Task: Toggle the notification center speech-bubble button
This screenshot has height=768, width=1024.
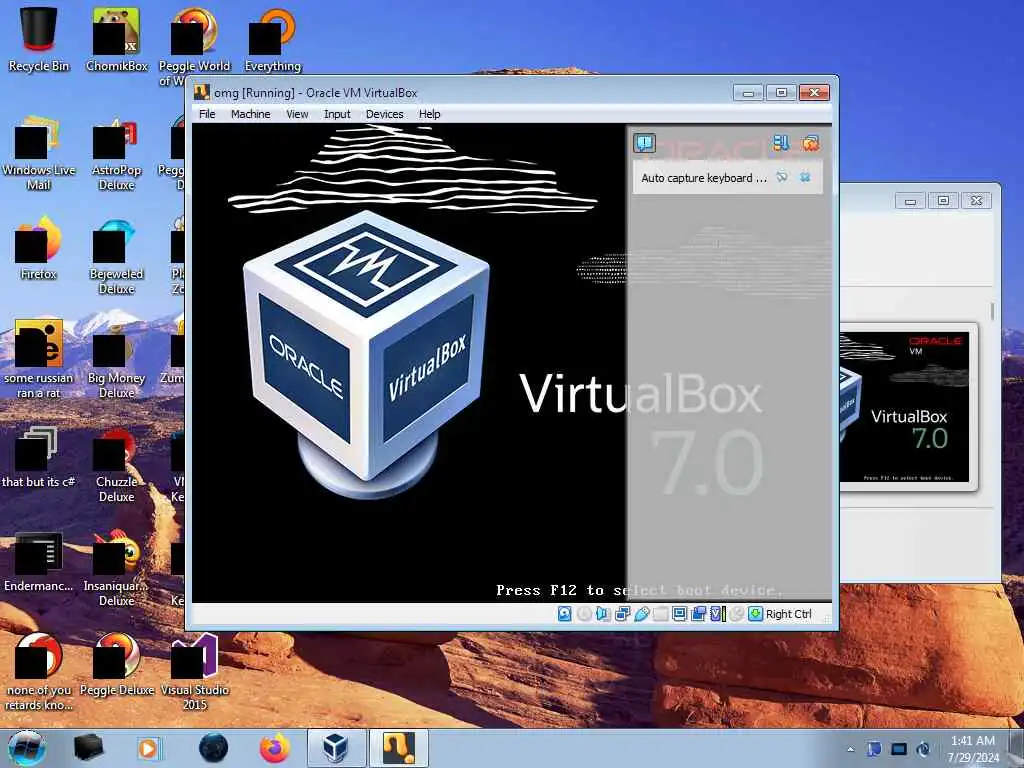Action: [645, 143]
